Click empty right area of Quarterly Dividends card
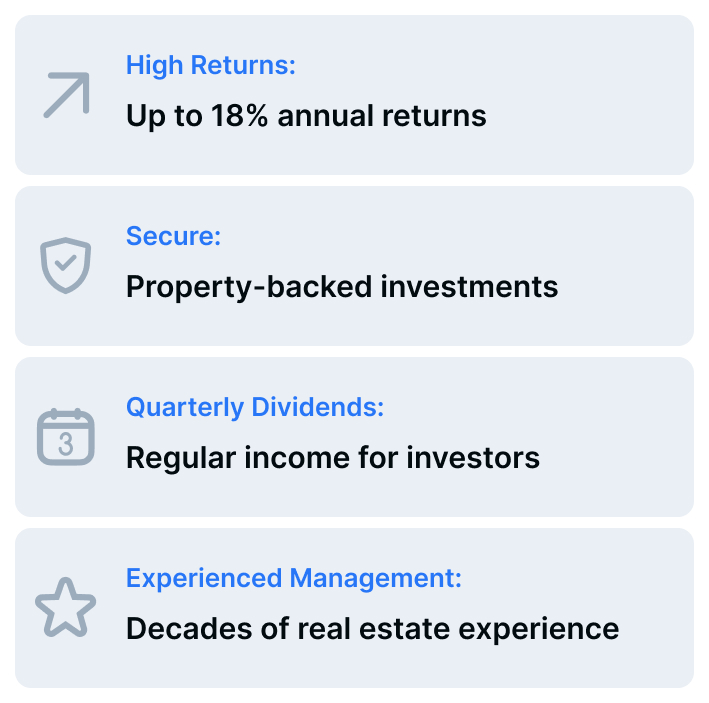Image resolution: width=709 pixels, height=703 pixels. [620, 437]
